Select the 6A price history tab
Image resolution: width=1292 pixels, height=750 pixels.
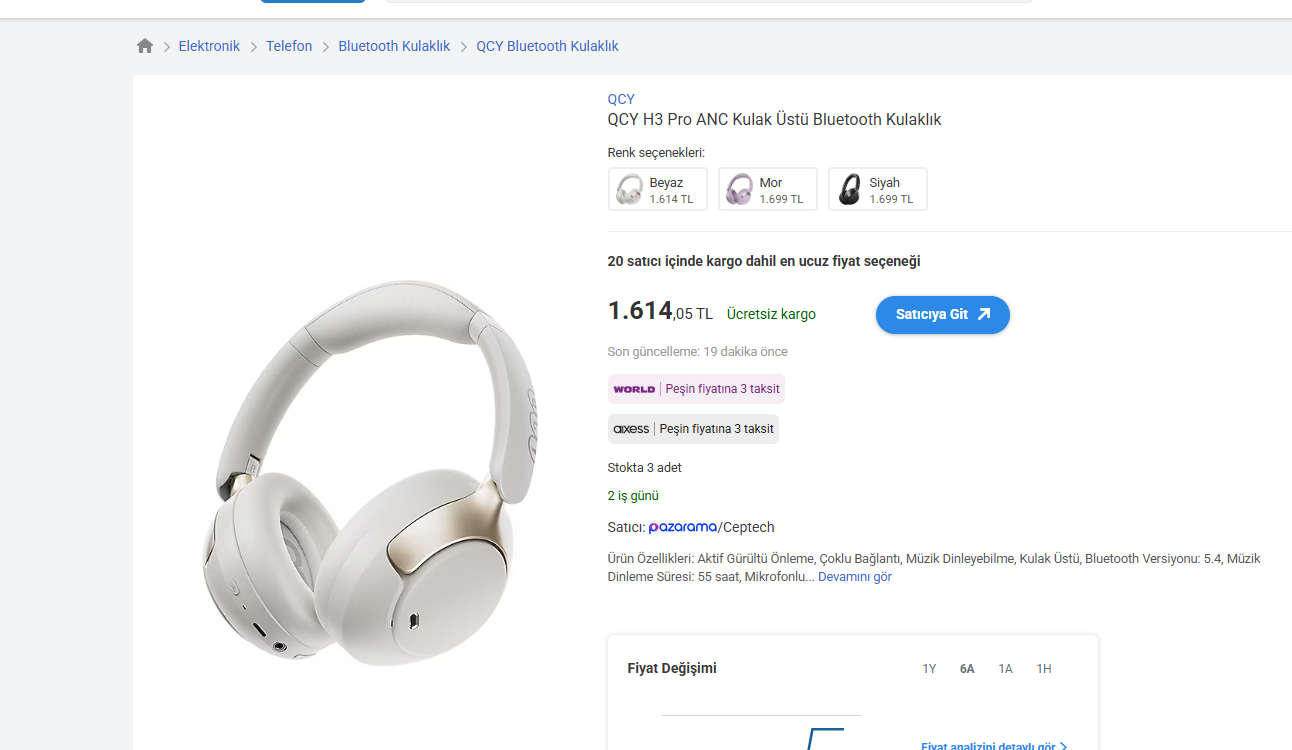[x=967, y=669]
